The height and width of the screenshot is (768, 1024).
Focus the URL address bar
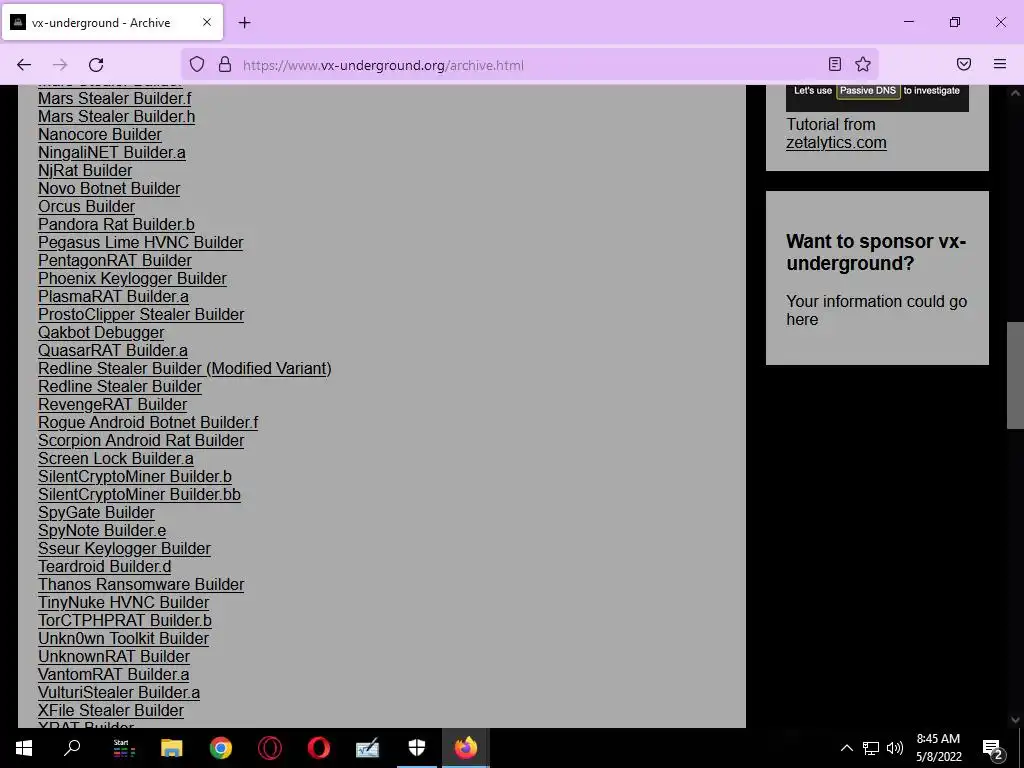(x=529, y=65)
